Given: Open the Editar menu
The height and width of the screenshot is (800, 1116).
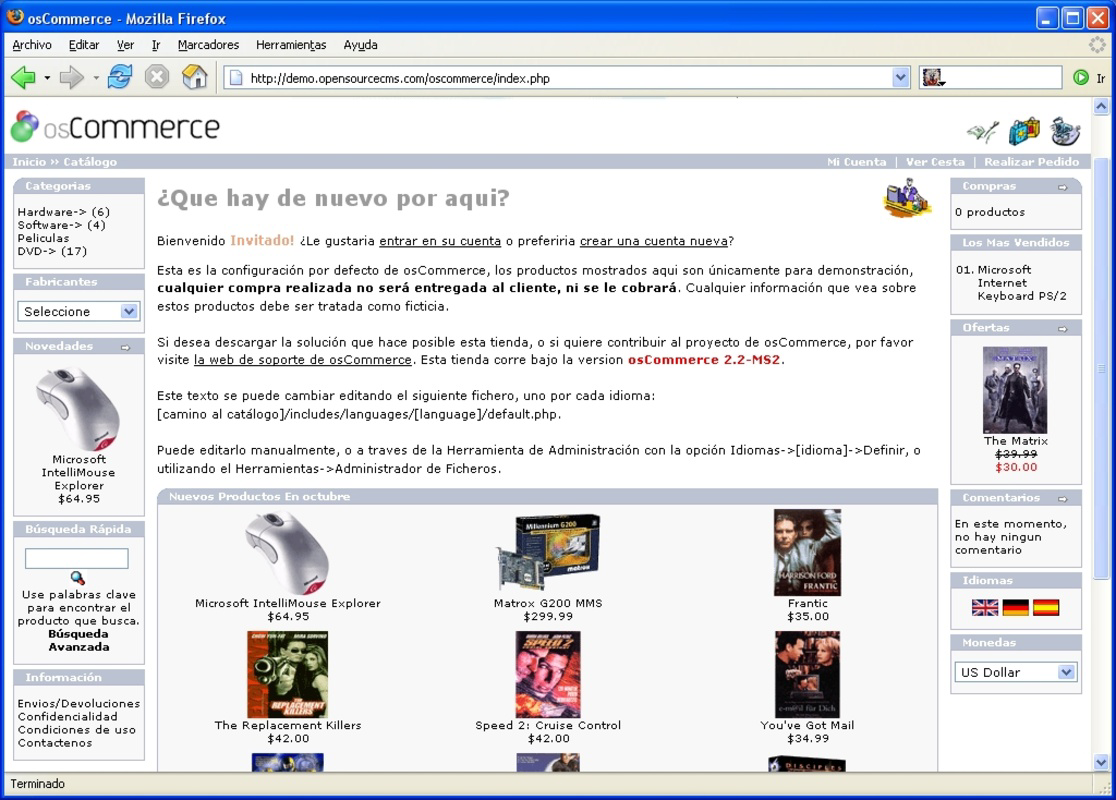Looking at the screenshot, I should click(x=84, y=45).
